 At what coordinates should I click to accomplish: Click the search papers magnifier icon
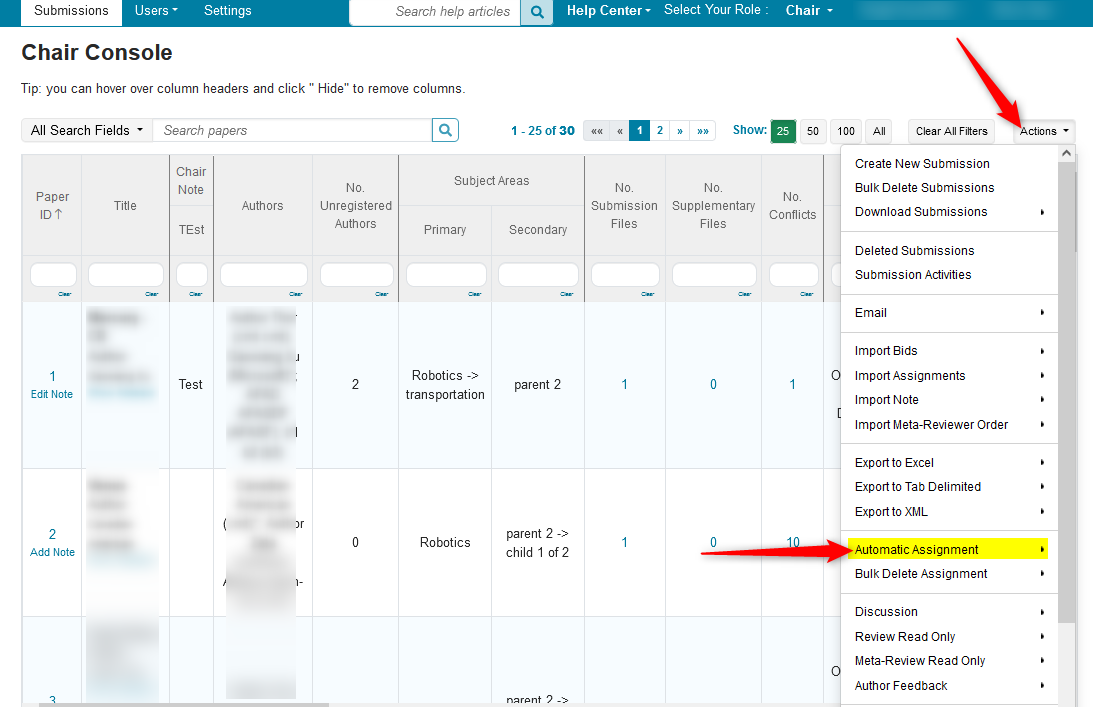point(445,130)
